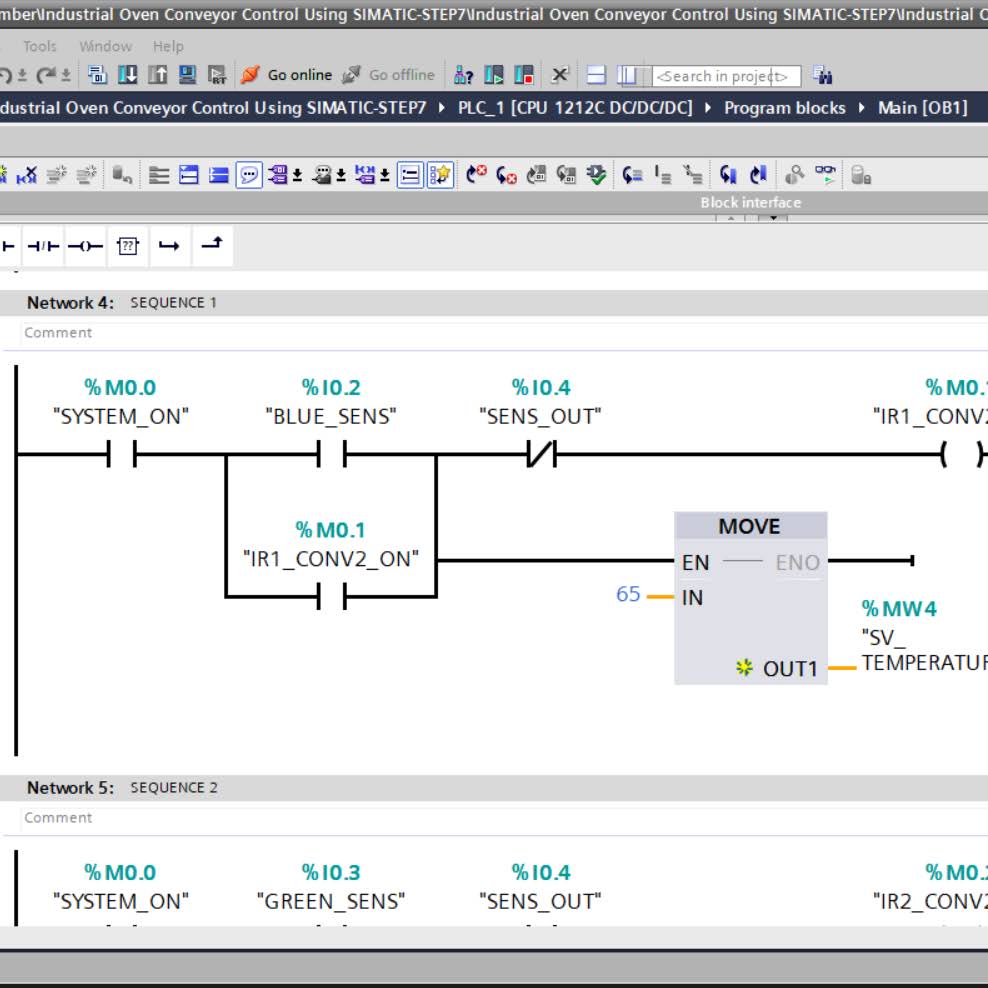Click the Compile toolbar icon
The image size is (988, 988).
coord(97,75)
